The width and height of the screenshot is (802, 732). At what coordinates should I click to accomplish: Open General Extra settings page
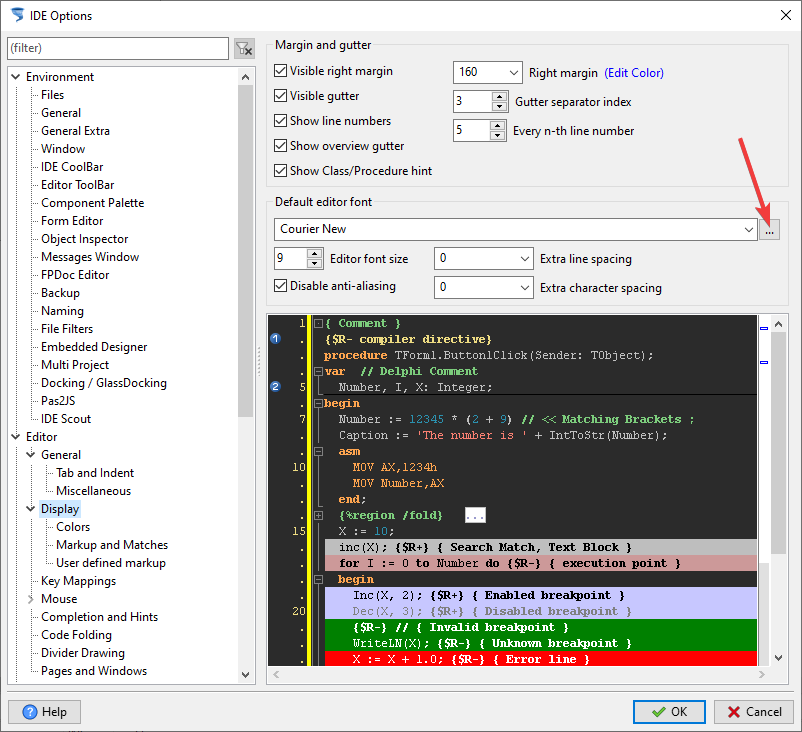coord(75,131)
